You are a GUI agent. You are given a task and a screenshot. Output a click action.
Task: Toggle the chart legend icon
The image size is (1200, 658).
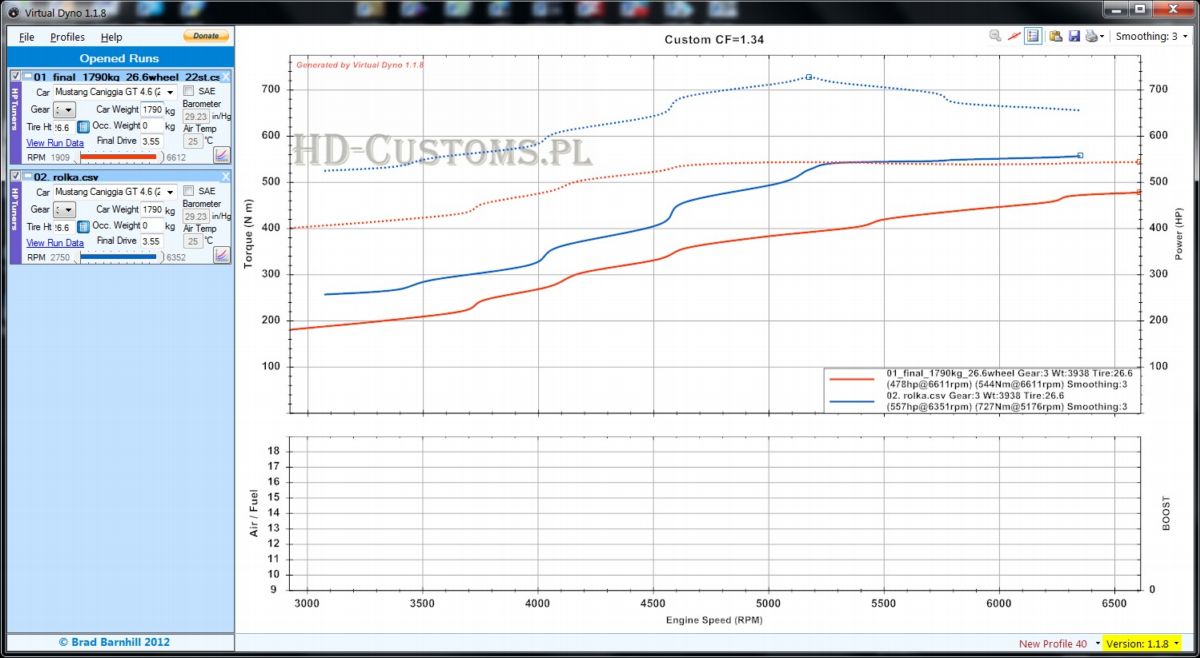click(x=1033, y=36)
